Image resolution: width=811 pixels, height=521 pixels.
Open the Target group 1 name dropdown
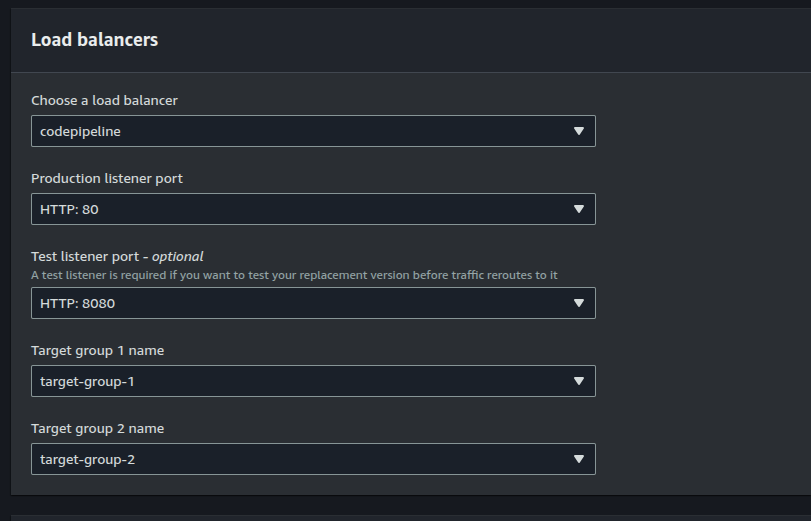pyautogui.click(x=313, y=381)
